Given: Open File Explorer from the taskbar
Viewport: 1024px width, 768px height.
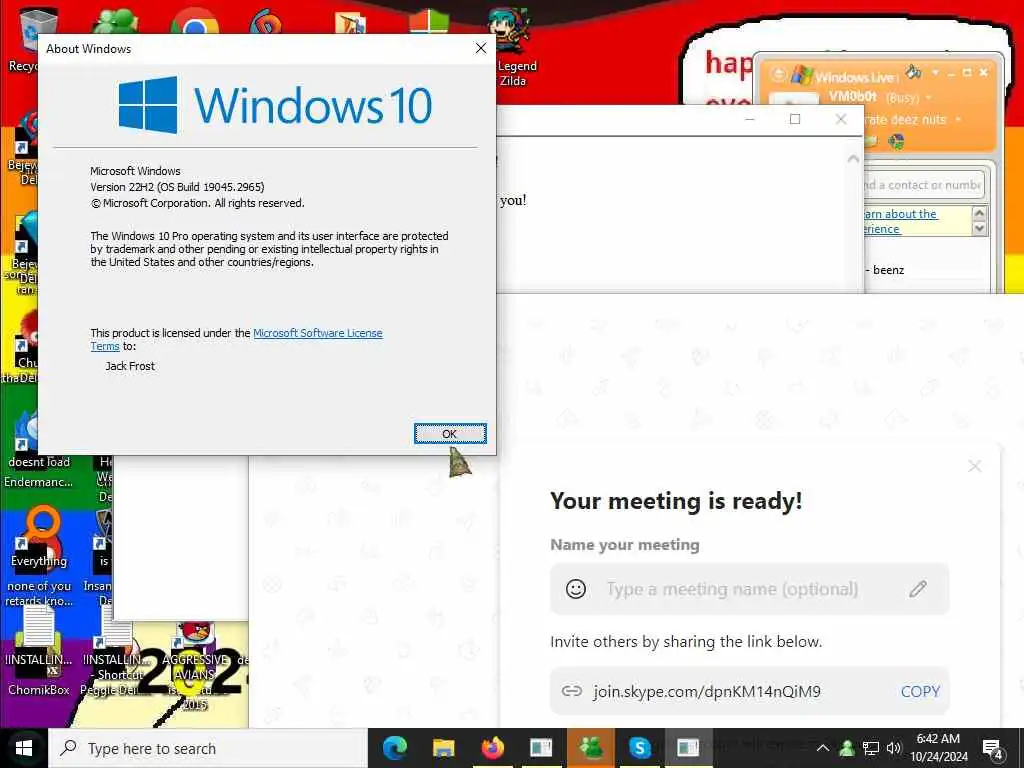Looking at the screenshot, I should [443, 748].
